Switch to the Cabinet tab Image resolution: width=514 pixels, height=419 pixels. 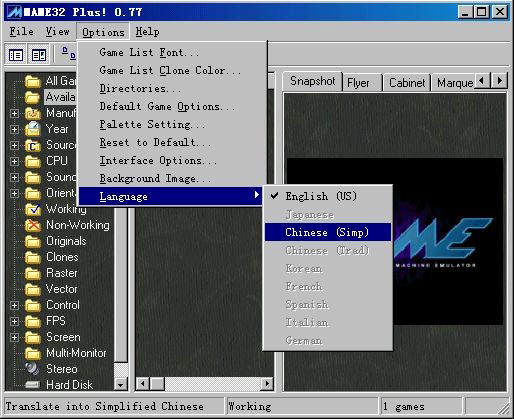tap(407, 83)
